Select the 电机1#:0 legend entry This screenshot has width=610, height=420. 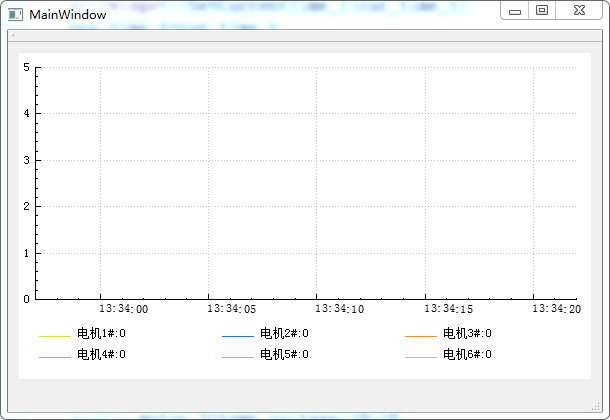[x=82, y=333]
